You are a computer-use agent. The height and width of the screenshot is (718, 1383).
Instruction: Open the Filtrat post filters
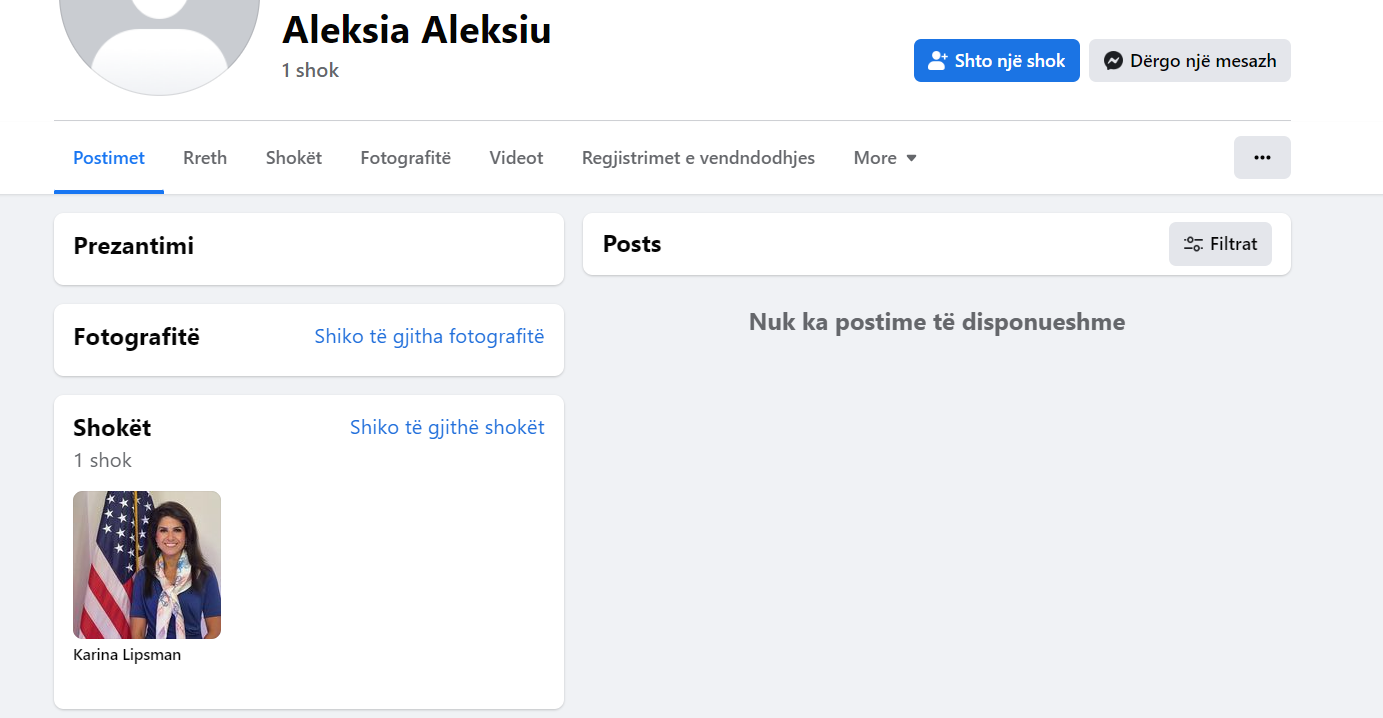(1220, 244)
